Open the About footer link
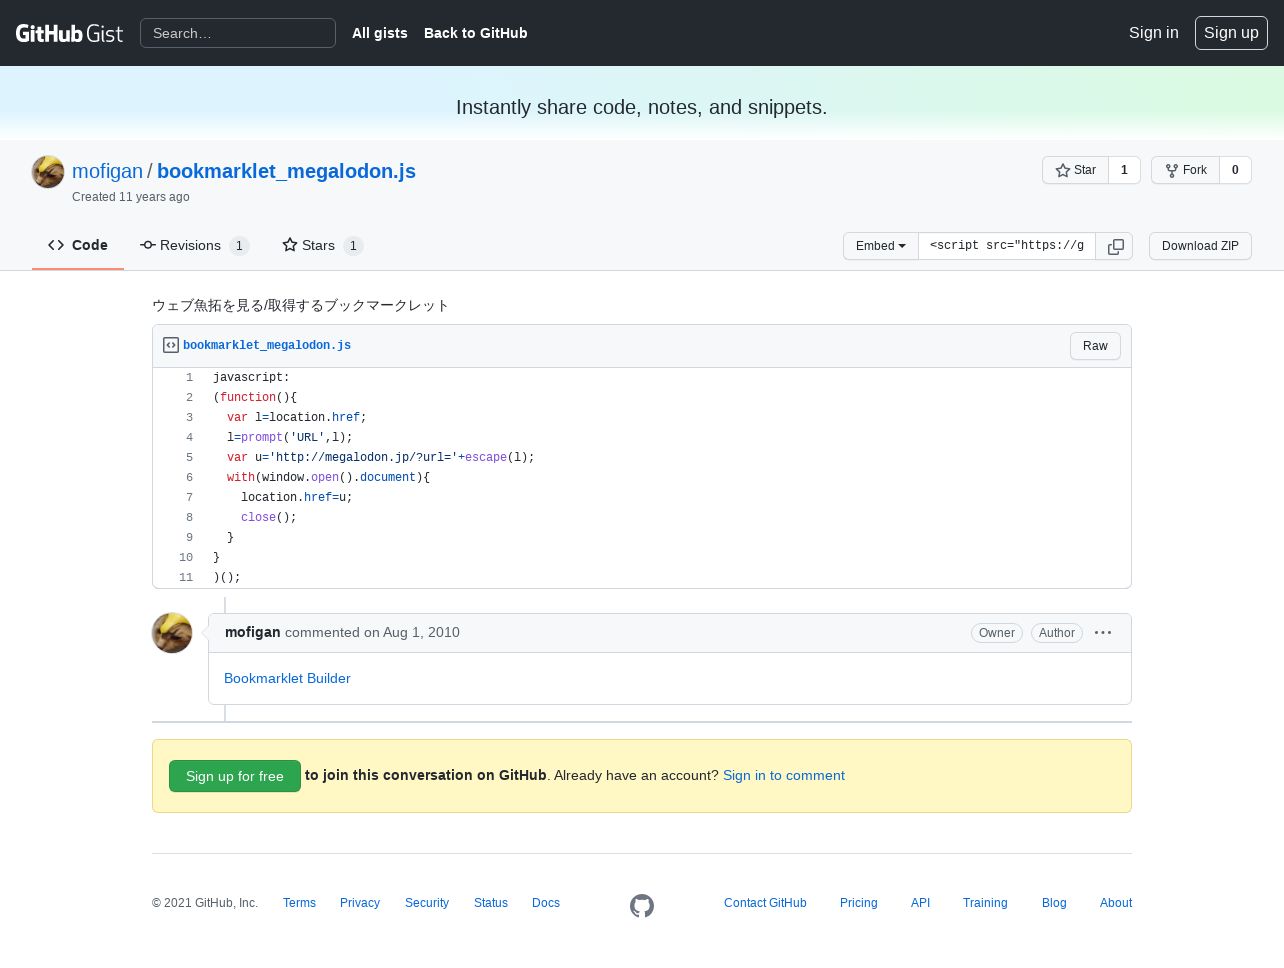The width and height of the screenshot is (1284, 968). pyautogui.click(x=1116, y=903)
